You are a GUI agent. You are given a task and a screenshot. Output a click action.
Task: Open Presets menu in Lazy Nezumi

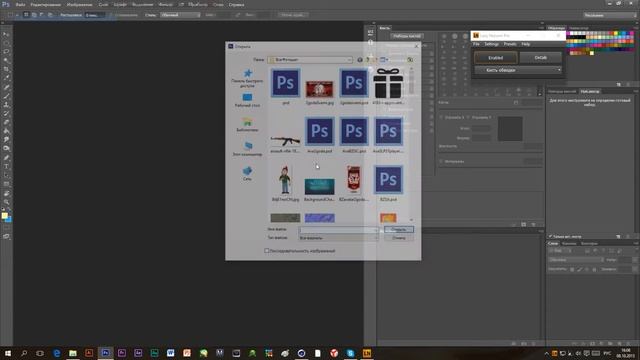(510, 44)
